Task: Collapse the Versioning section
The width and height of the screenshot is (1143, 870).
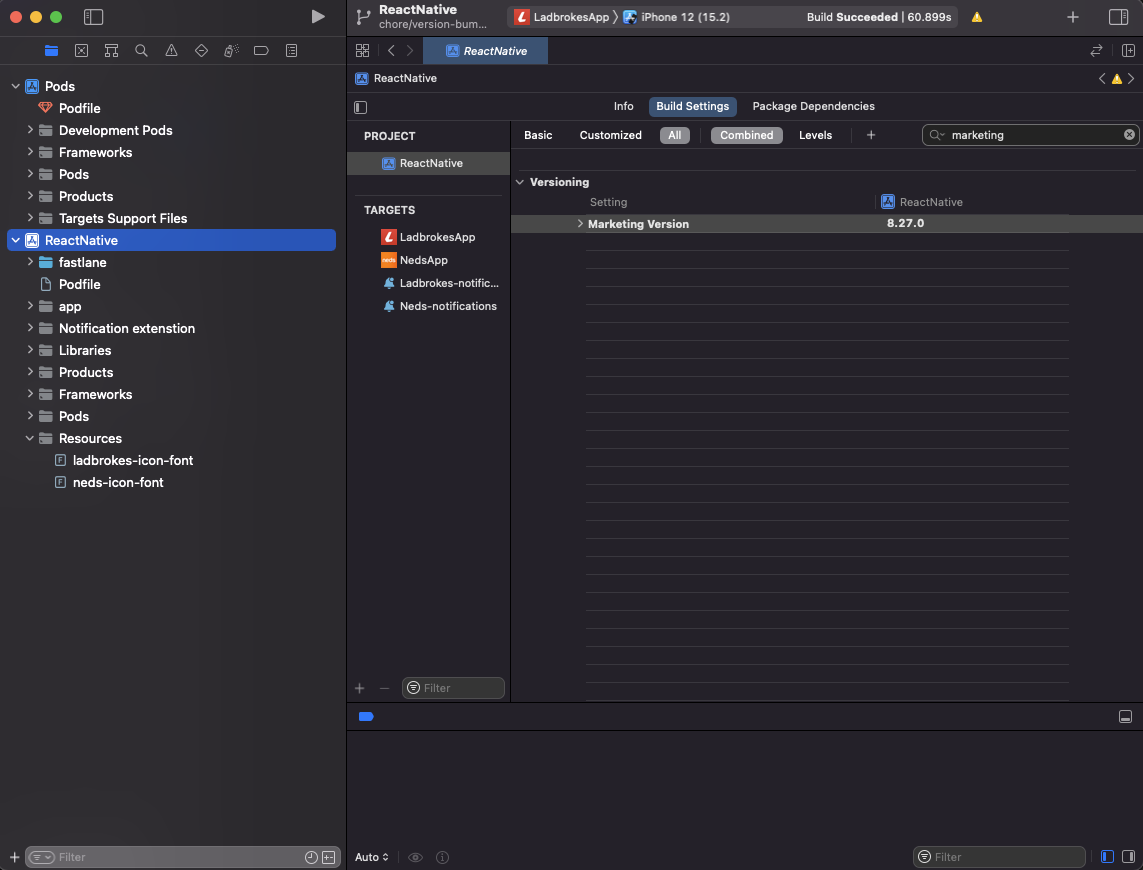Action: pyautogui.click(x=520, y=182)
